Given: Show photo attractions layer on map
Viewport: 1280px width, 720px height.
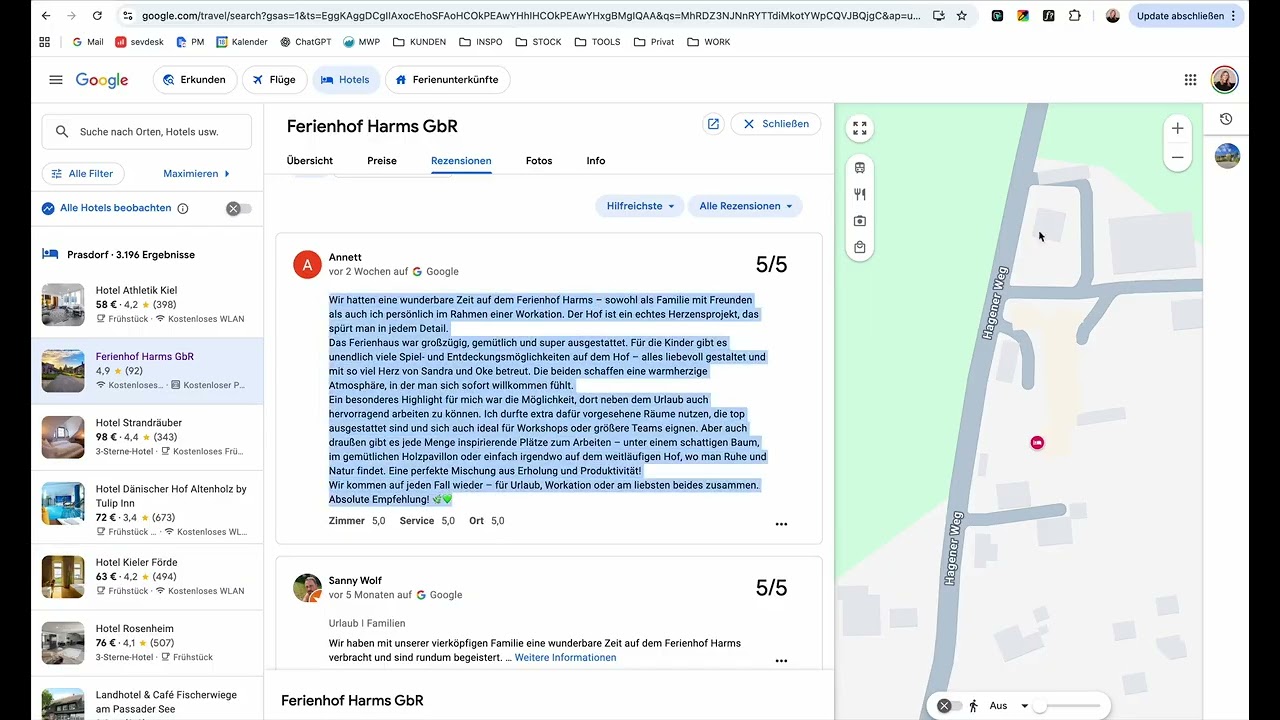Looking at the screenshot, I should tap(860, 221).
